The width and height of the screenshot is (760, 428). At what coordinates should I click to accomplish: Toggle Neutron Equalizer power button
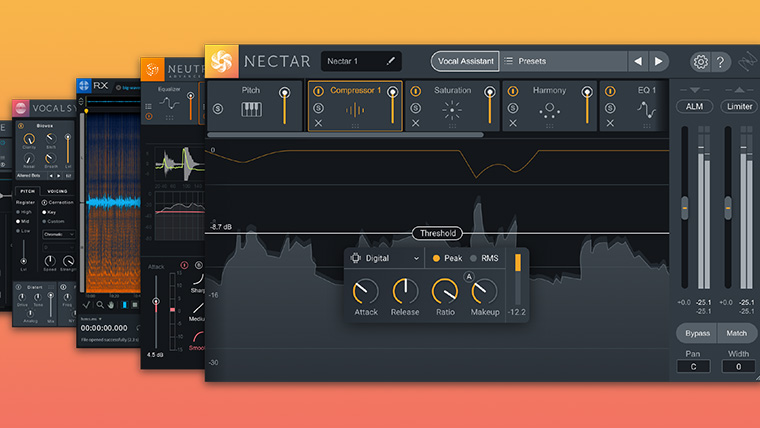[x=149, y=116]
